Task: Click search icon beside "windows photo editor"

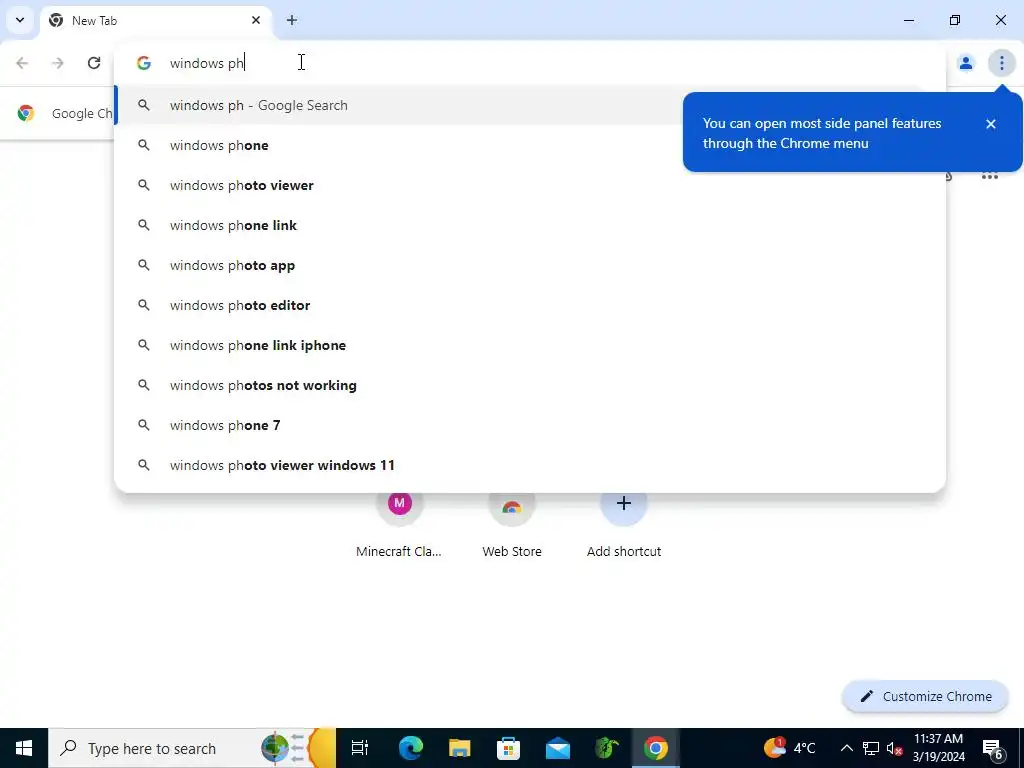Action: point(144,305)
